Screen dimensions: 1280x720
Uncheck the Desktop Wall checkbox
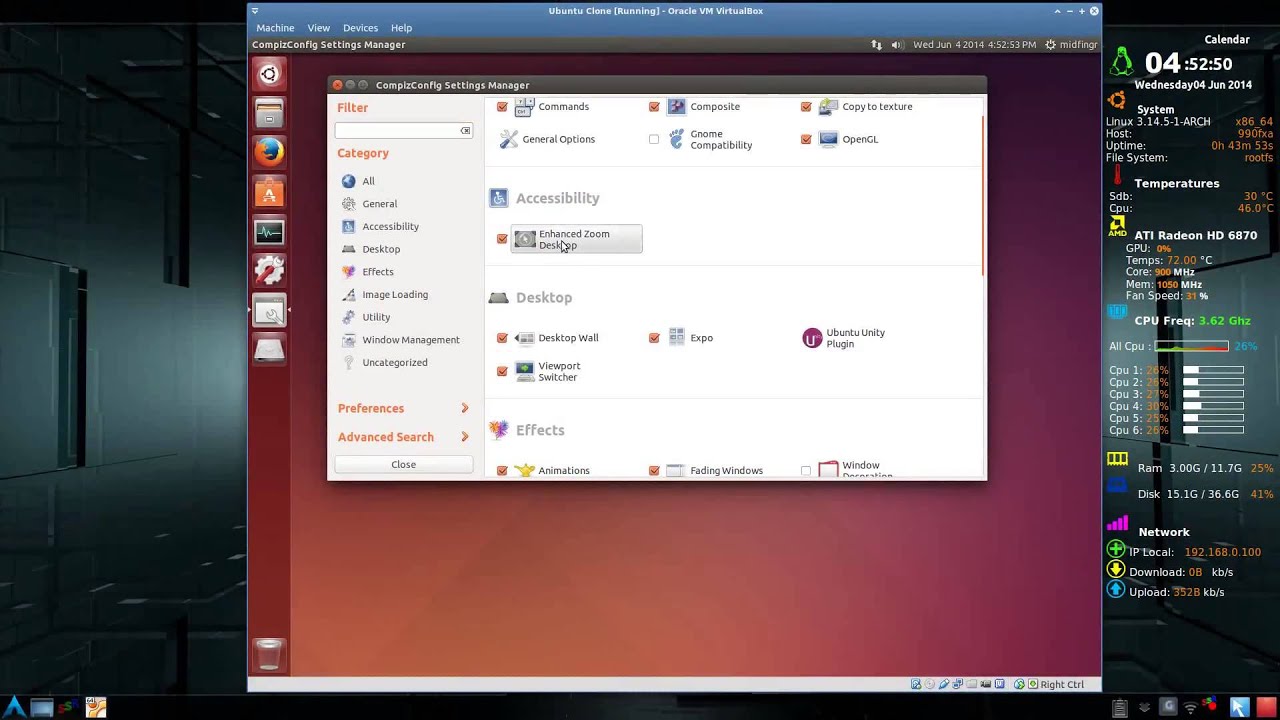[502, 338]
